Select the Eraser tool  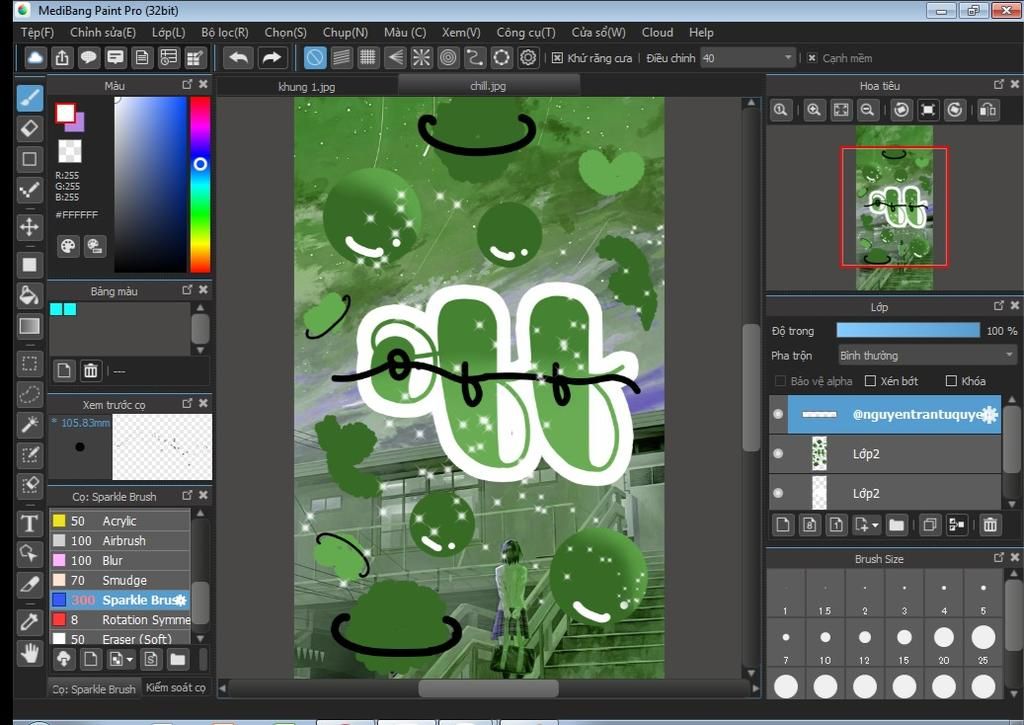(x=29, y=129)
